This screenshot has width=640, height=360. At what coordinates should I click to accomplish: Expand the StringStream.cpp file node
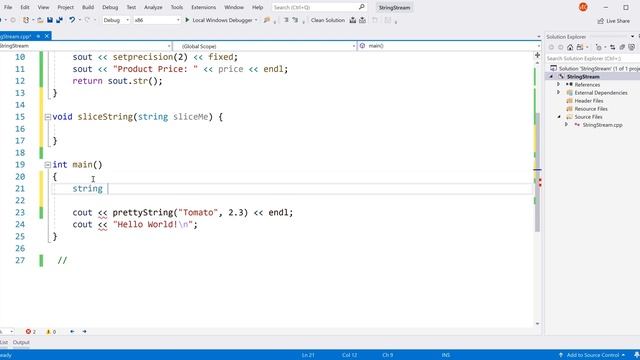click(x=567, y=125)
